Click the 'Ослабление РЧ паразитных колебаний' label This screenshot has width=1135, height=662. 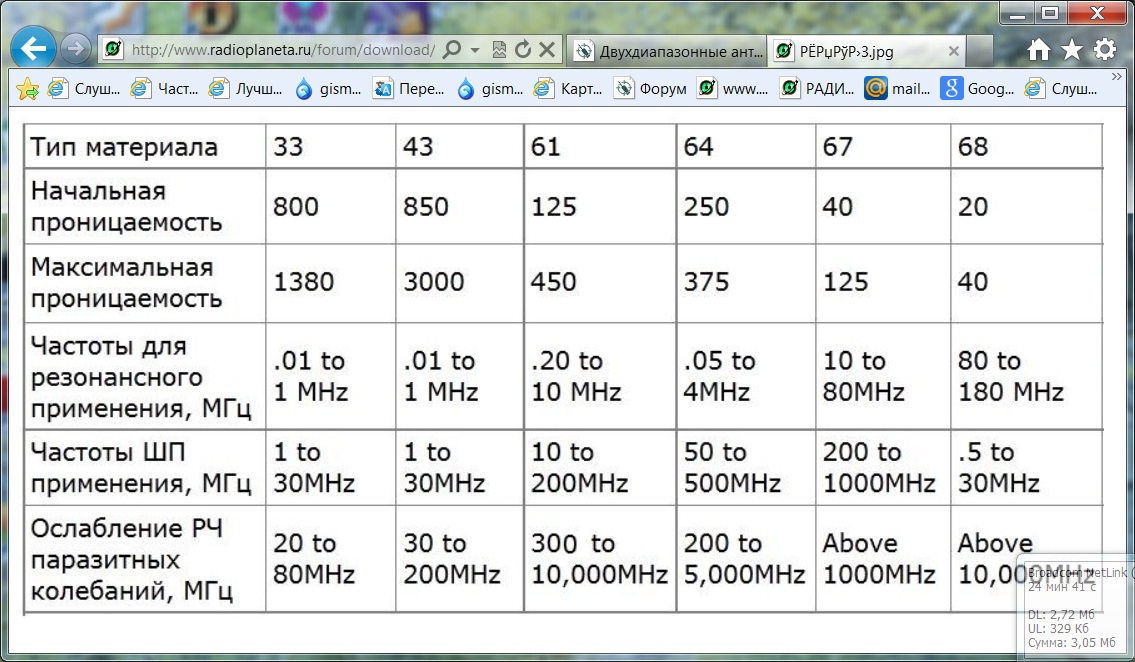(131, 560)
